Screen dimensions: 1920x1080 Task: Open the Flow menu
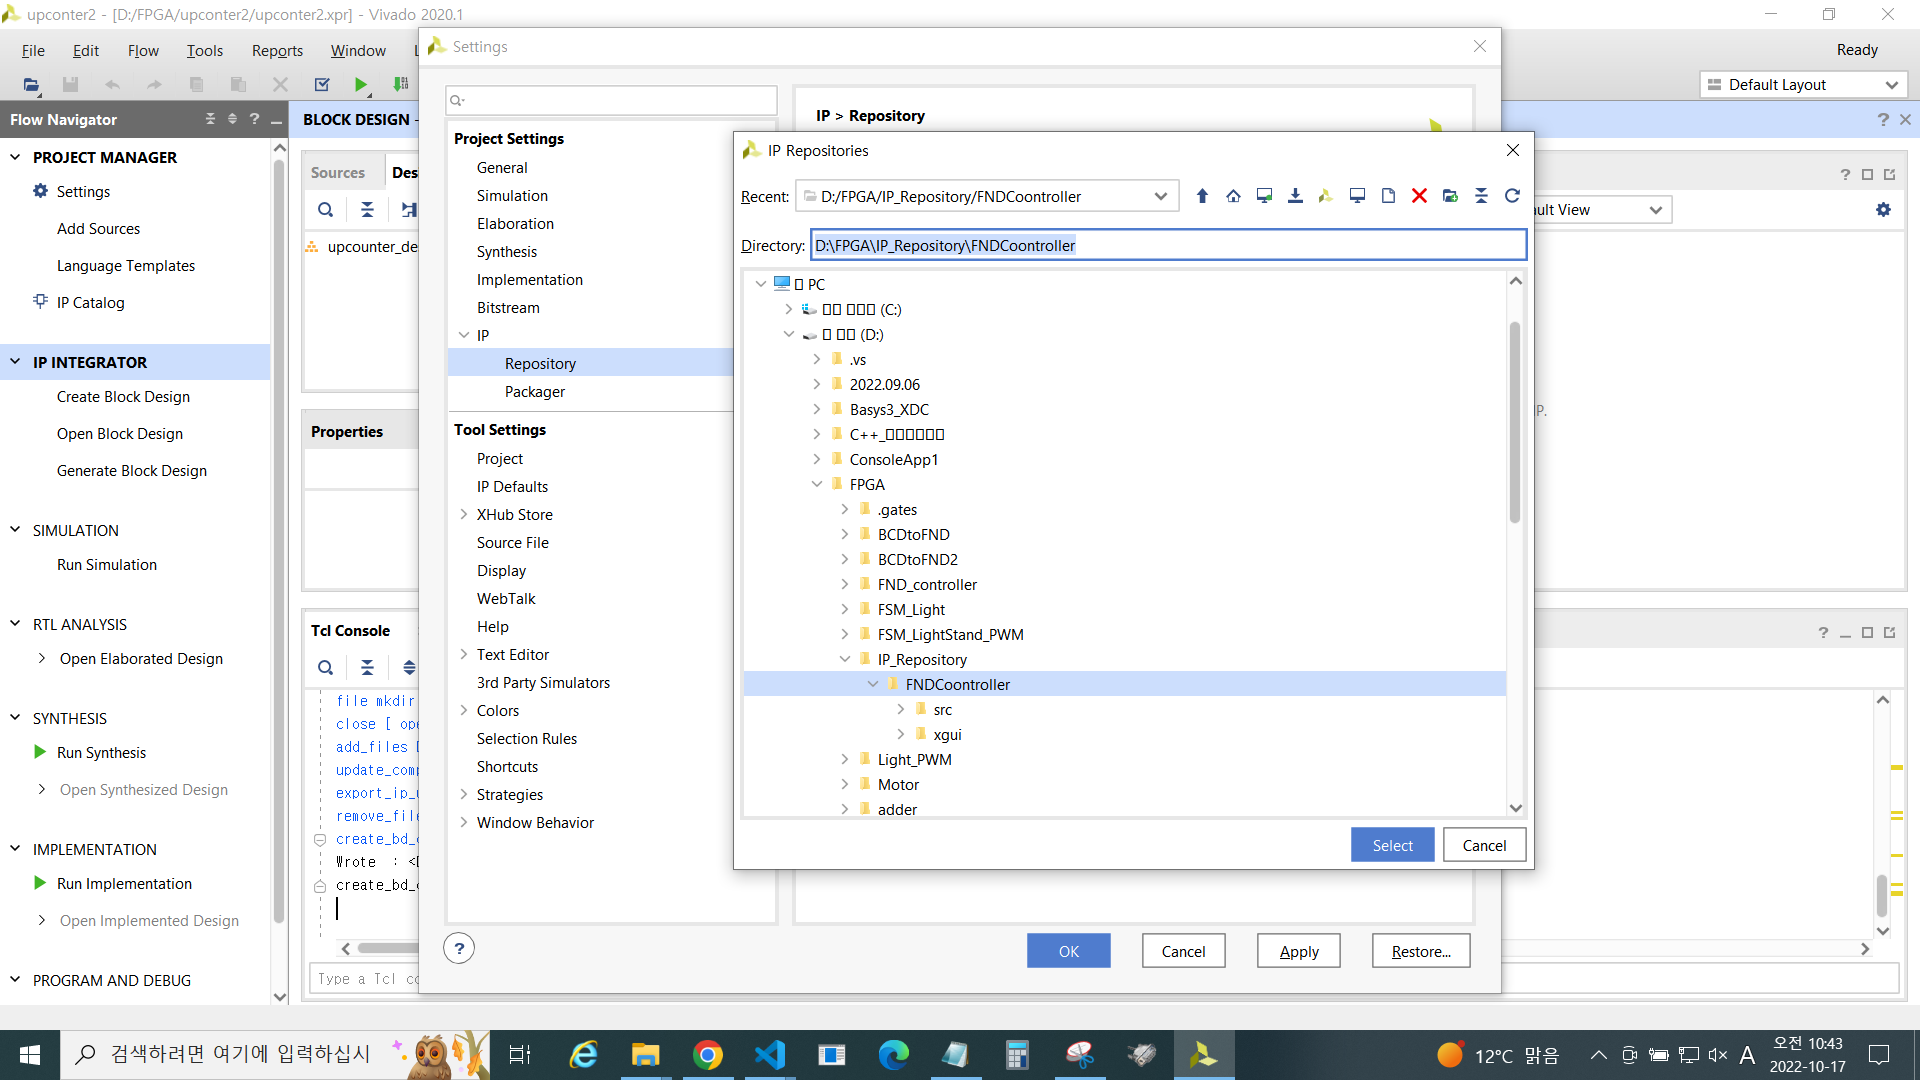[143, 50]
